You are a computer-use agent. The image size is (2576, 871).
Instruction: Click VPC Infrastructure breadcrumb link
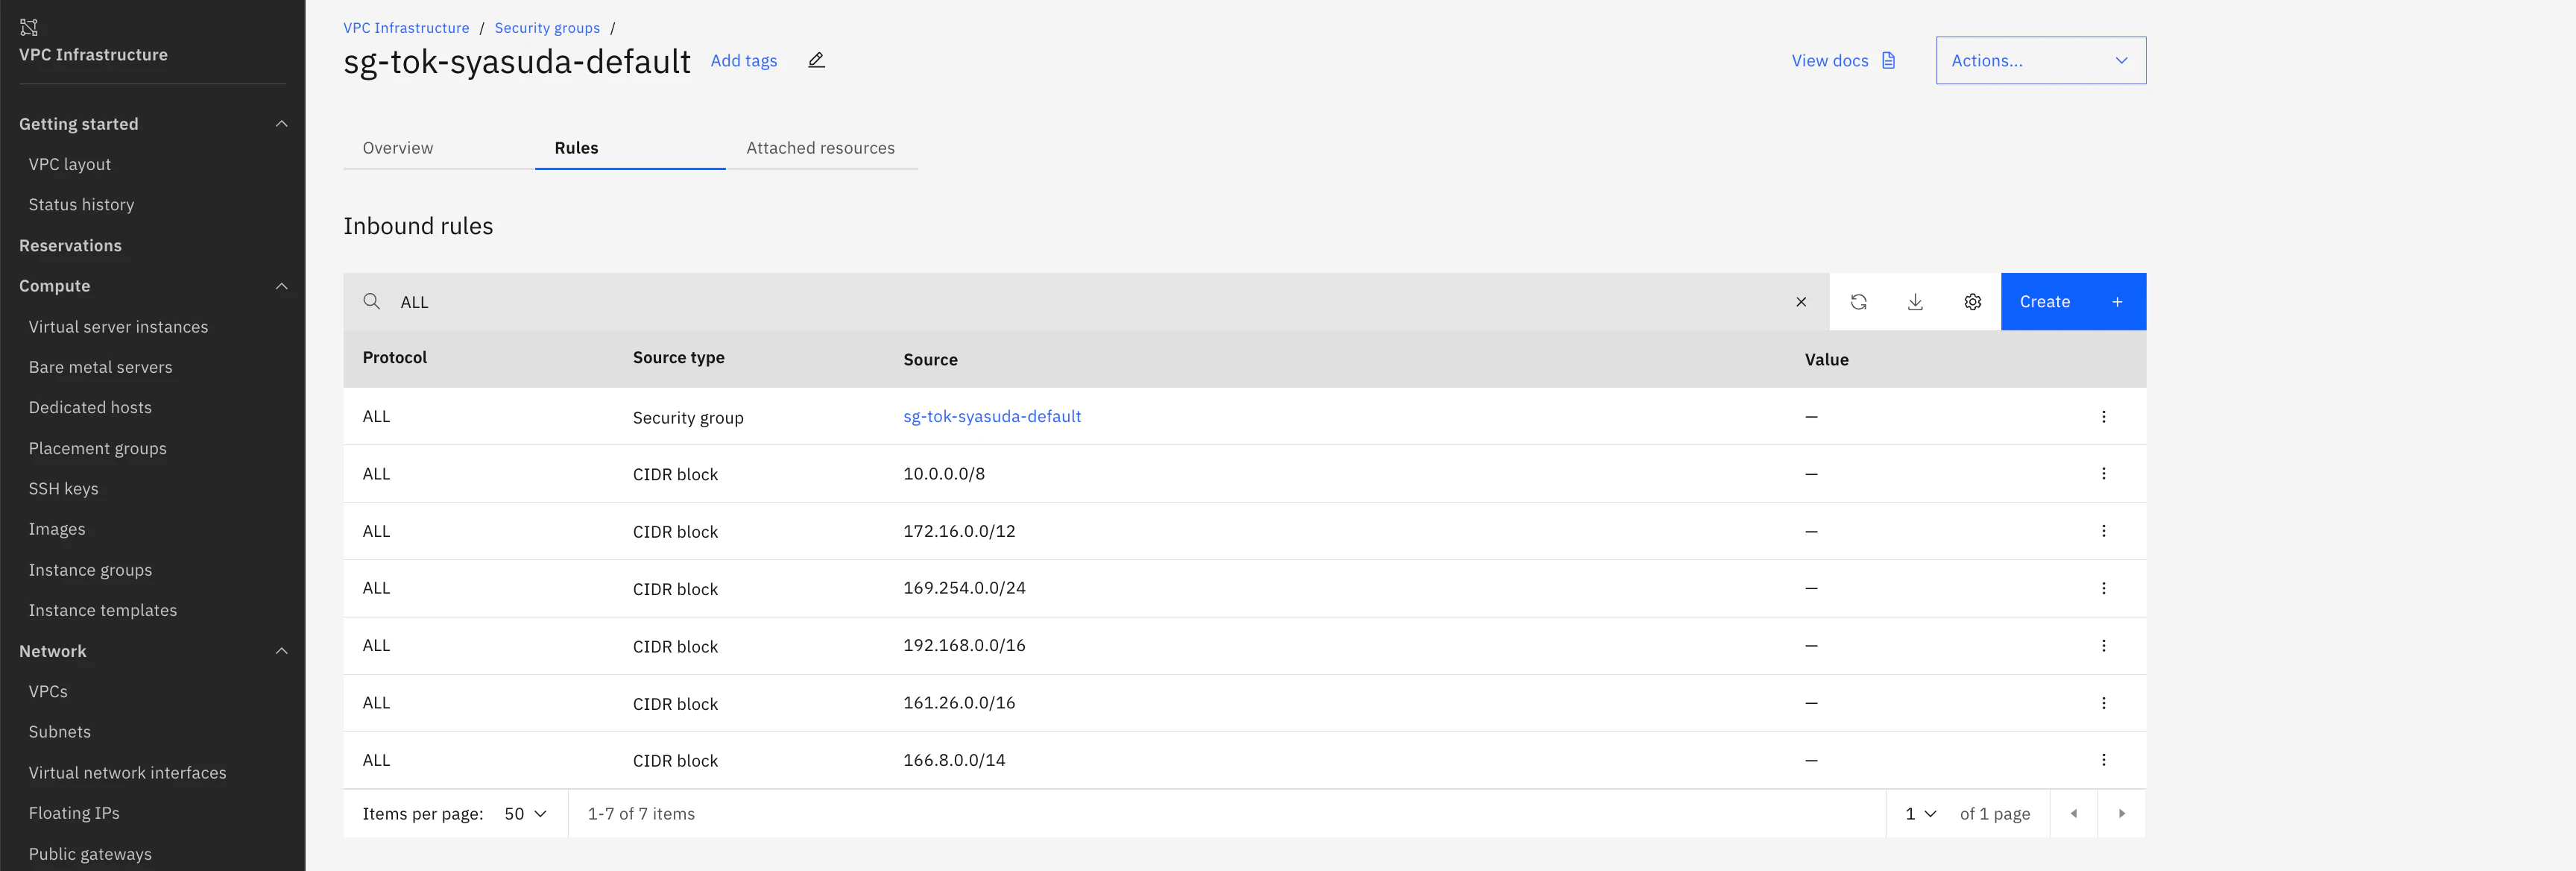point(406,28)
